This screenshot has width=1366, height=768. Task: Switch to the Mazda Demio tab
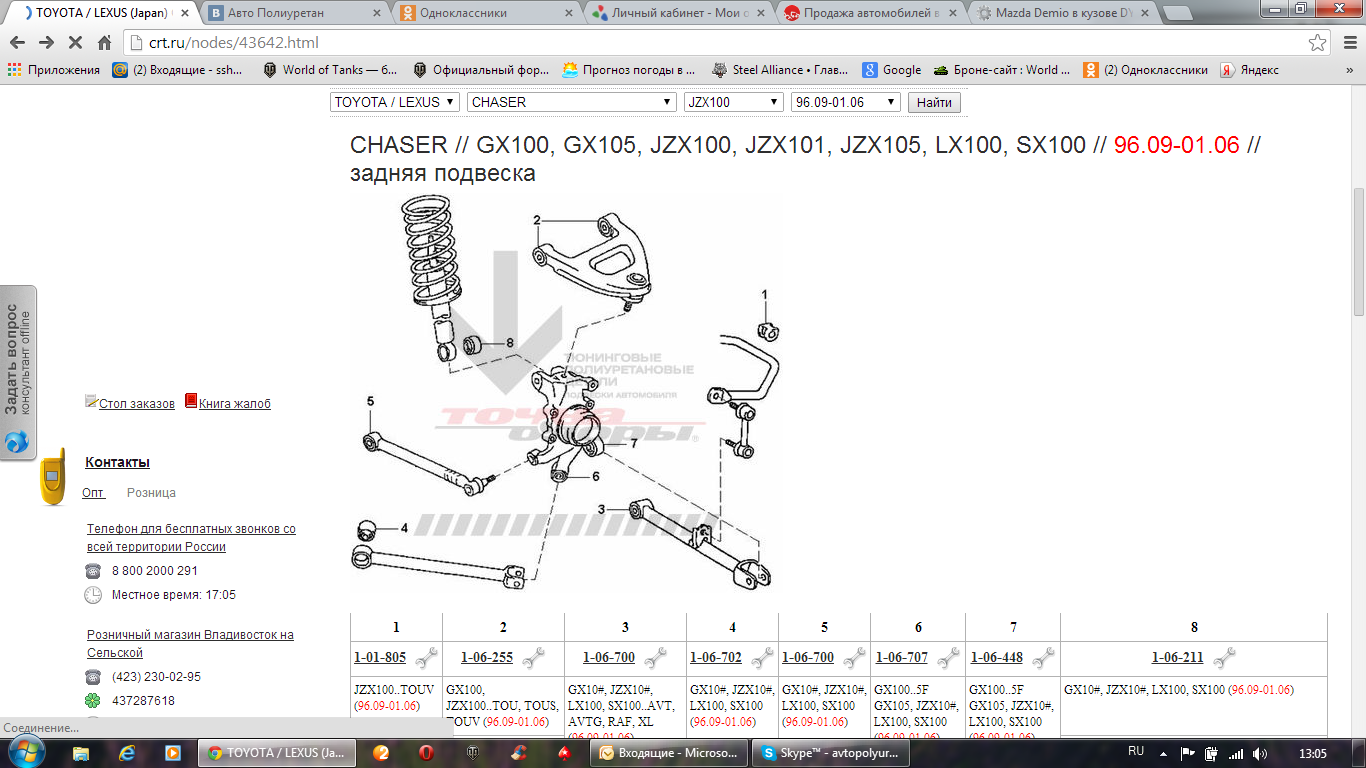point(1059,13)
